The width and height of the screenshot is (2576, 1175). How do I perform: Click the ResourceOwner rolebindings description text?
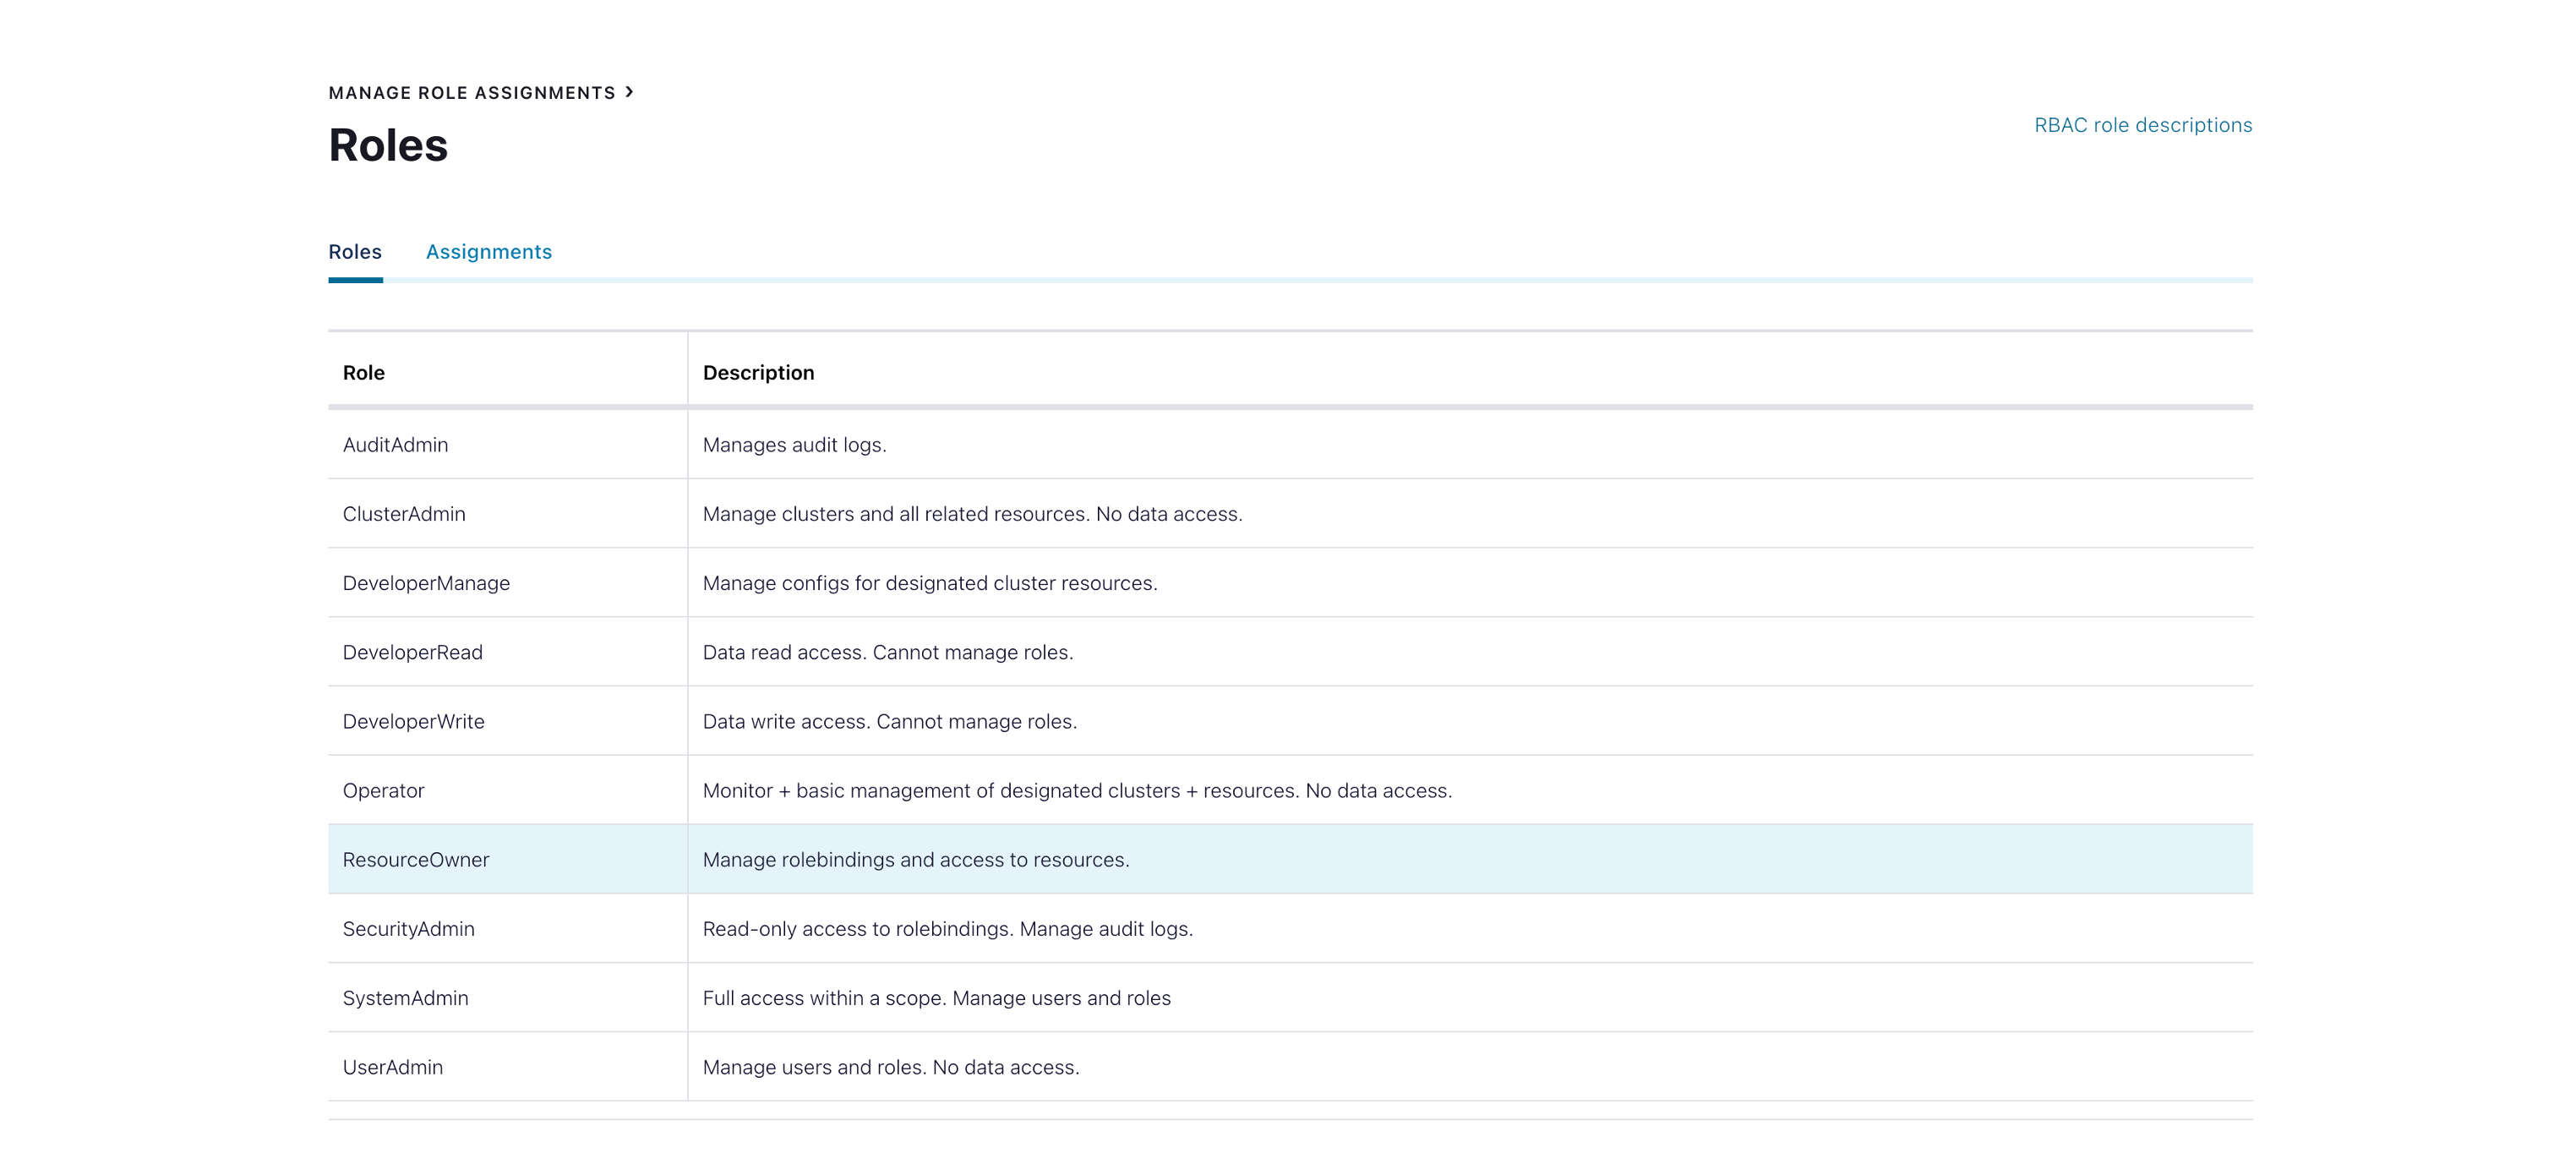point(915,860)
